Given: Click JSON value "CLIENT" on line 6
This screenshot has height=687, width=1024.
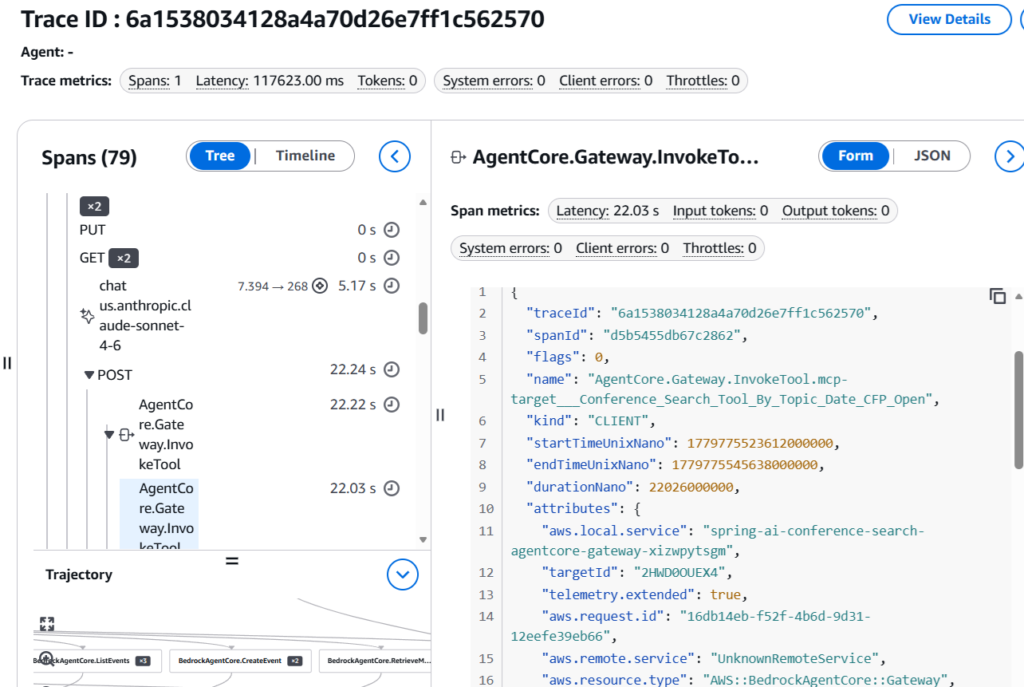Looking at the screenshot, I should 618,421.
